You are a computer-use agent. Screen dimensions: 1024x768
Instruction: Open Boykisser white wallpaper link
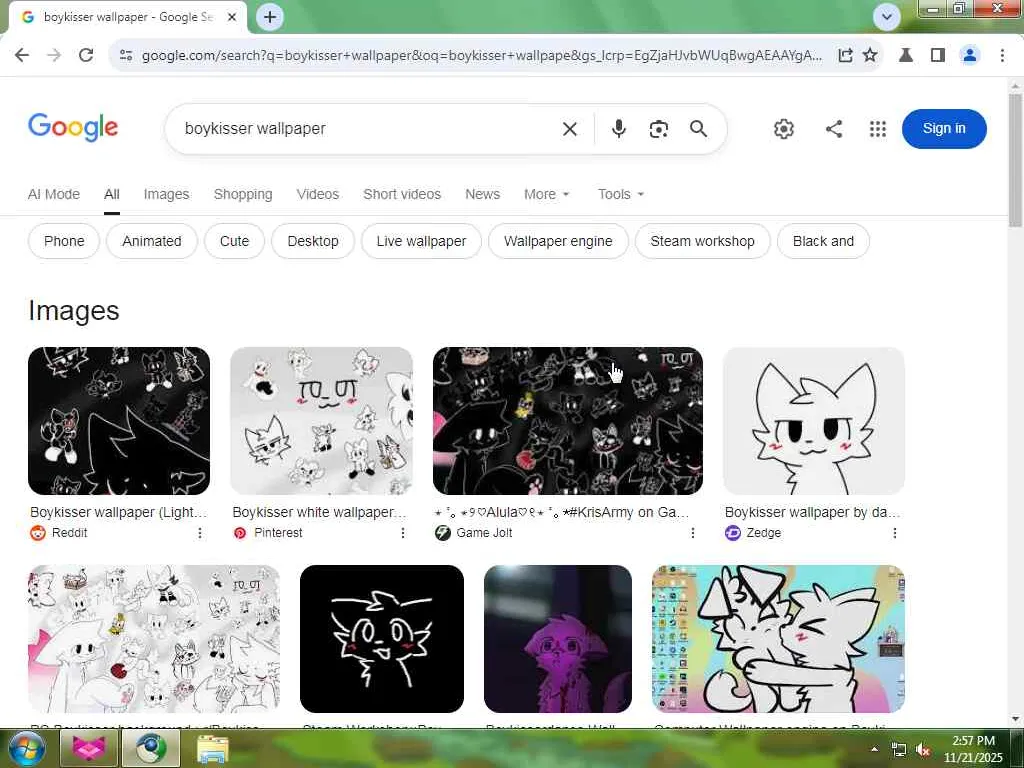(x=319, y=512)
